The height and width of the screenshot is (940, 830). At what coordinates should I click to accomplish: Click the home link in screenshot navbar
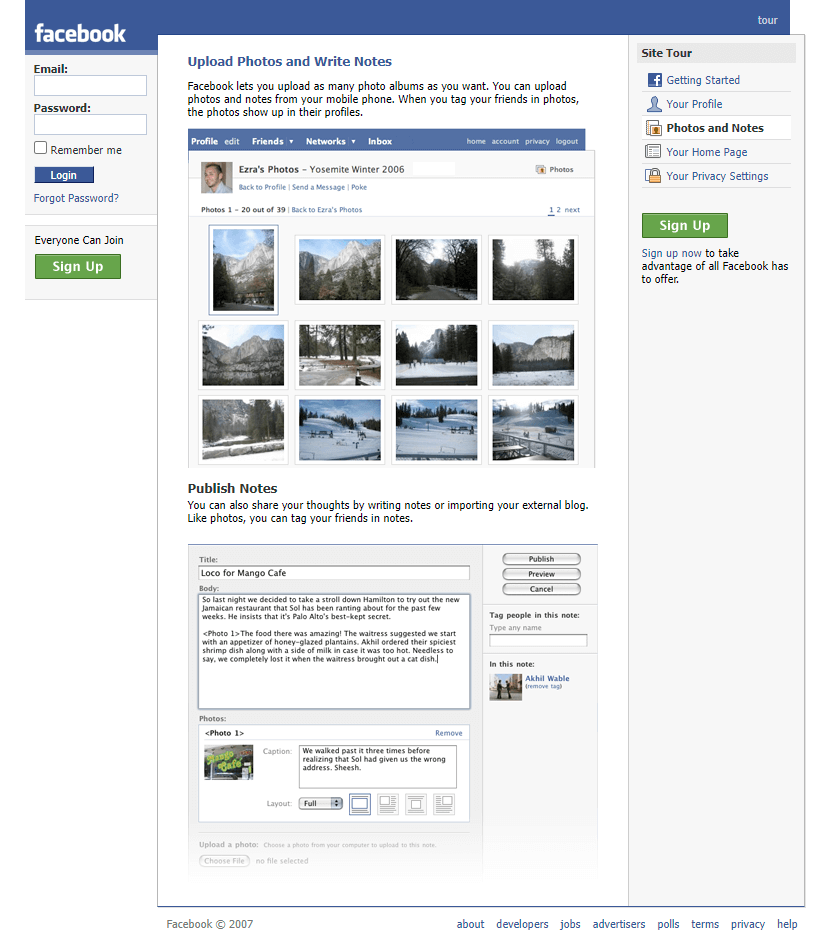476,141
